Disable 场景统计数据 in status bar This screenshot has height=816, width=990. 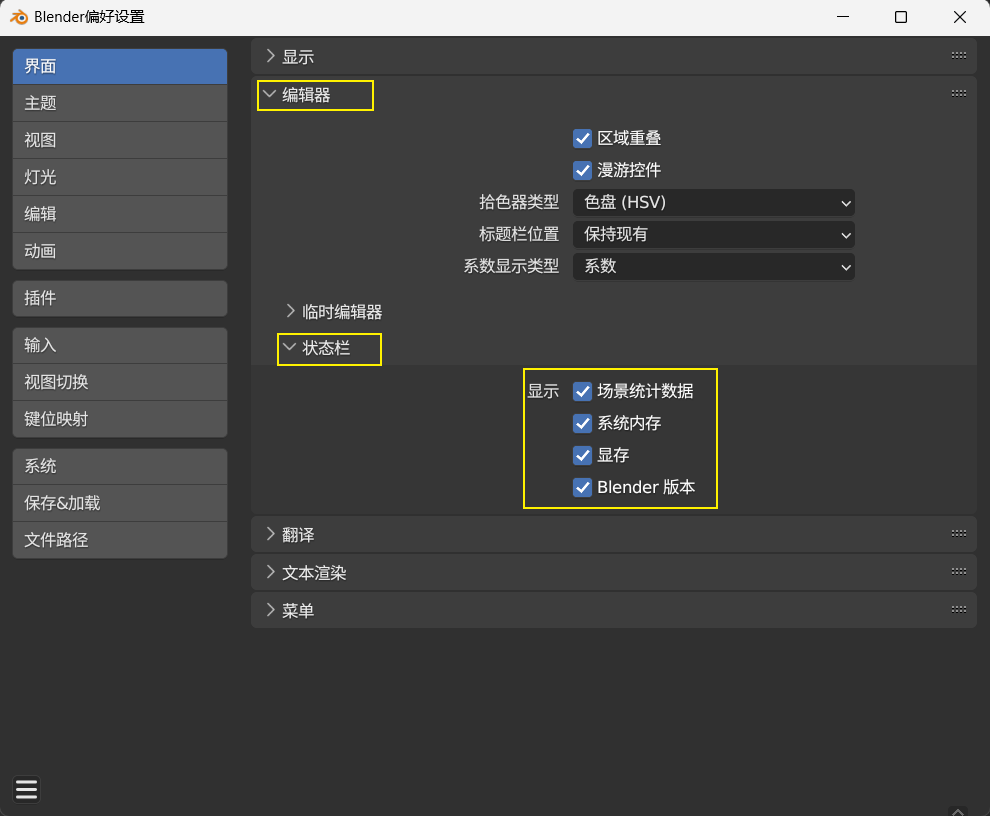point(582,392)
